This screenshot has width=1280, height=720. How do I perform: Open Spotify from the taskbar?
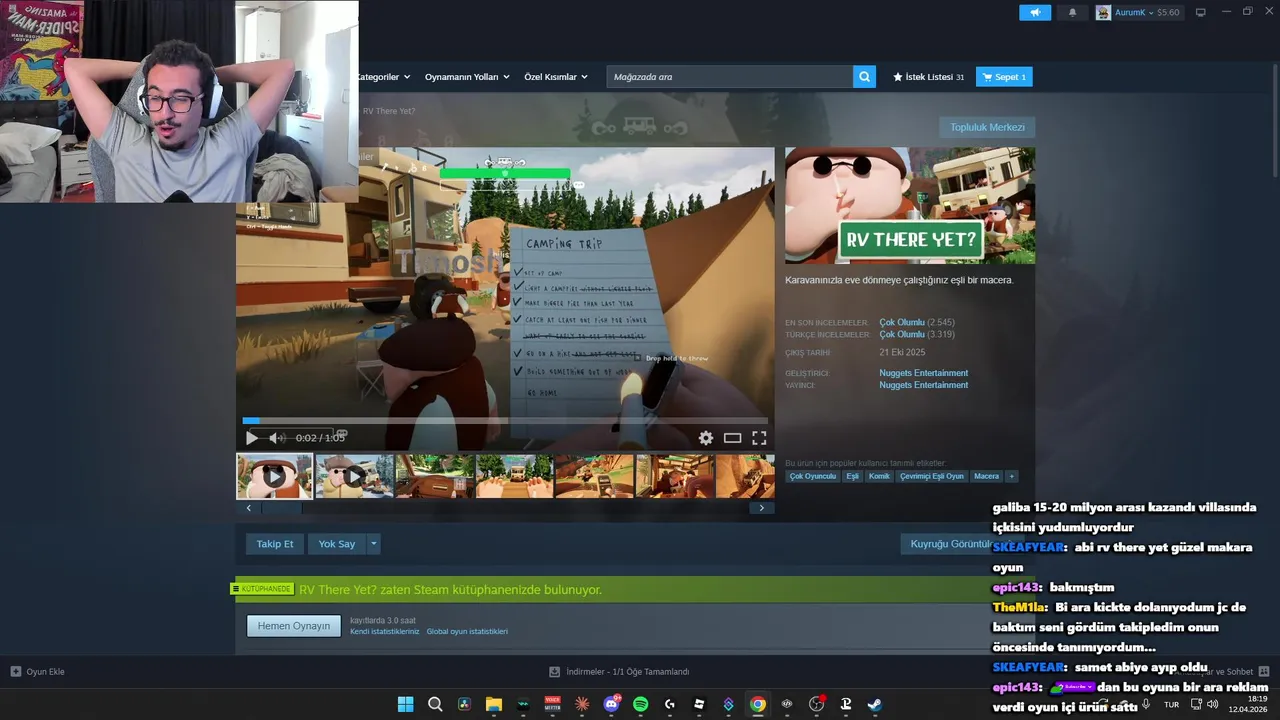(640, 704)
